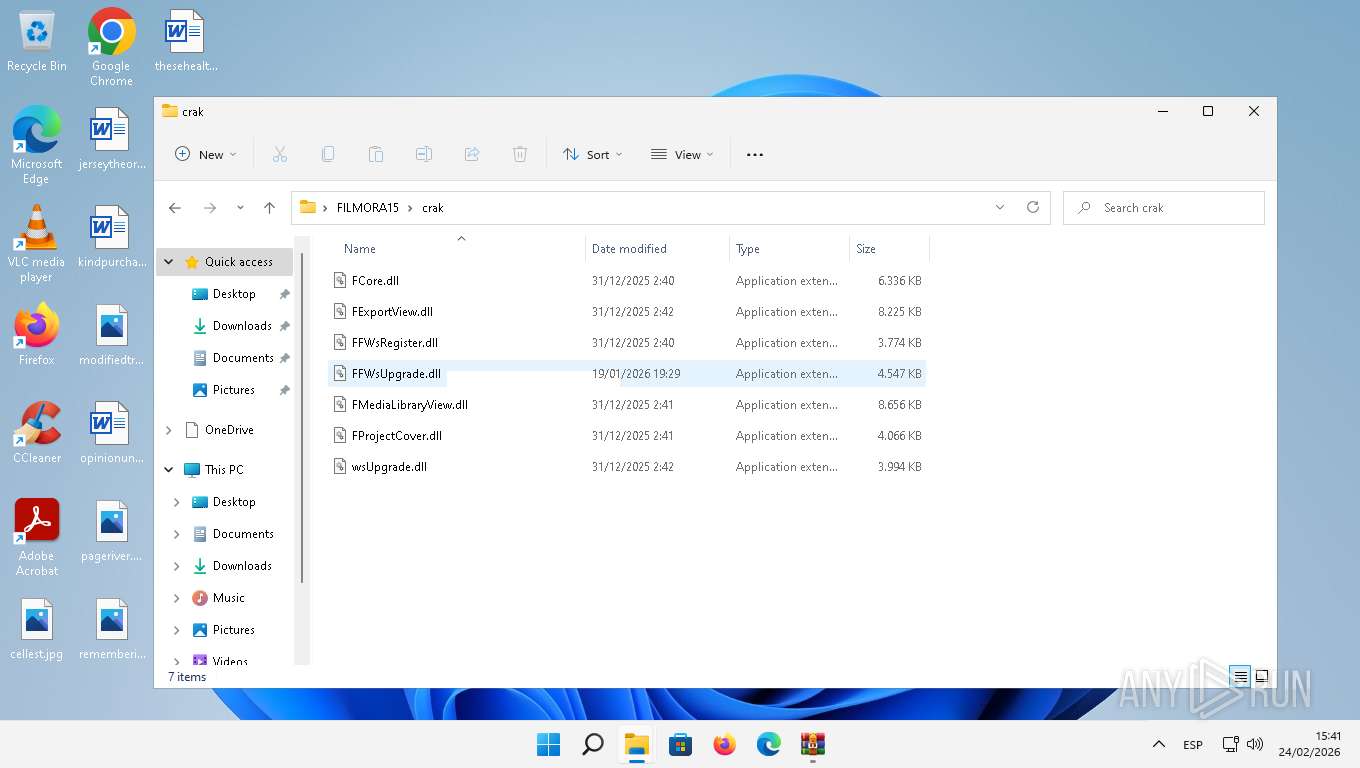The height and width of the screenshot is (768, 1360).
Task: Open the Sort dropdown menu
Action: click(593, 154)
